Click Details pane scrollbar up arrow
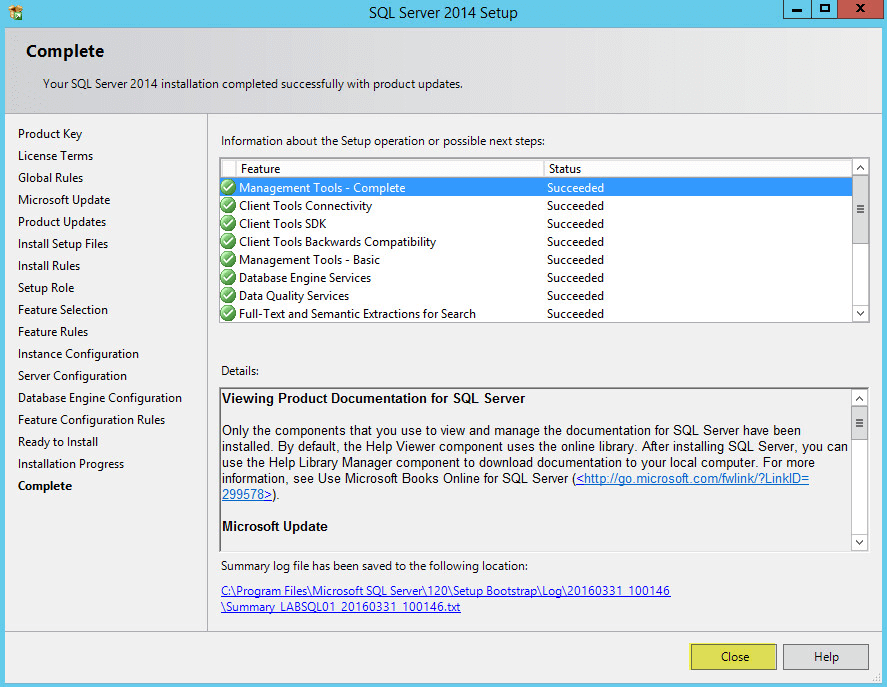Viewport: 887px width, 687px height. (x=859, y=398)
